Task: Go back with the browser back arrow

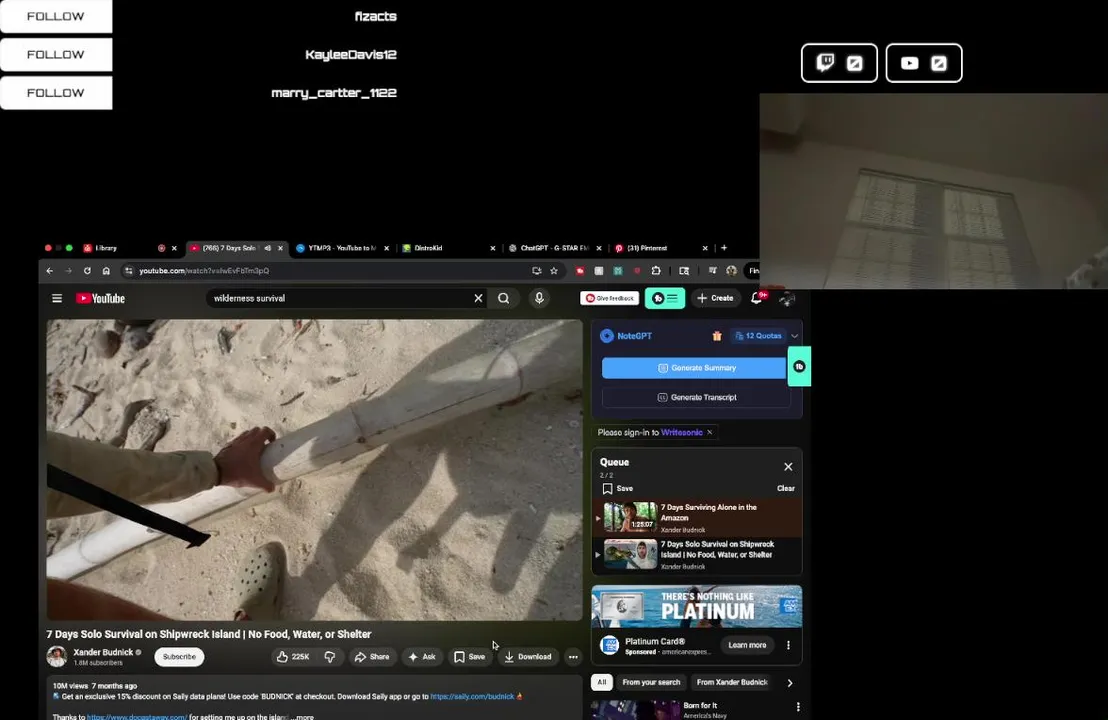Action: (49, 271)
